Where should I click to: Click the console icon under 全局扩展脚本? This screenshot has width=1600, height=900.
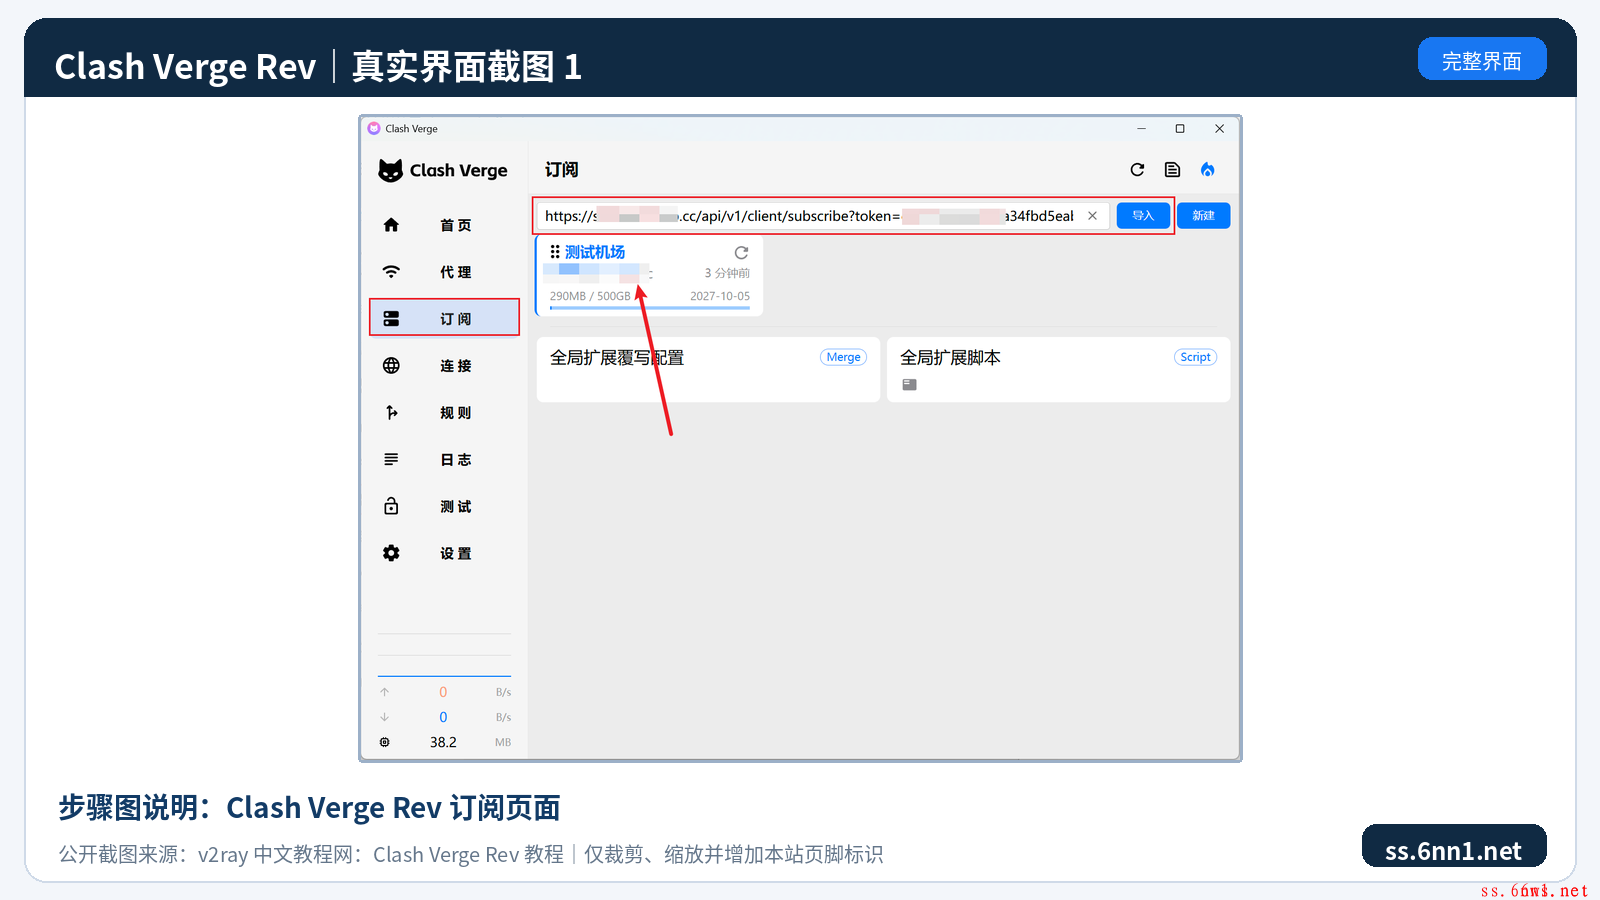coord(909,385)
